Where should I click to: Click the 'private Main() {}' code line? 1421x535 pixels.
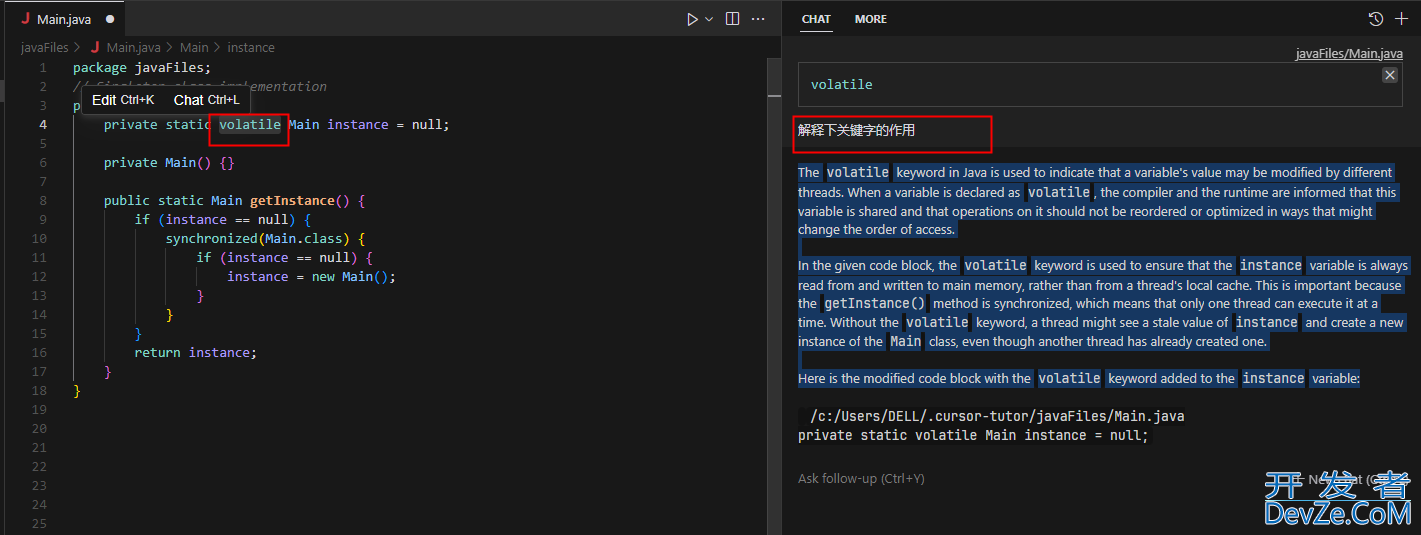tap(169, 163)
